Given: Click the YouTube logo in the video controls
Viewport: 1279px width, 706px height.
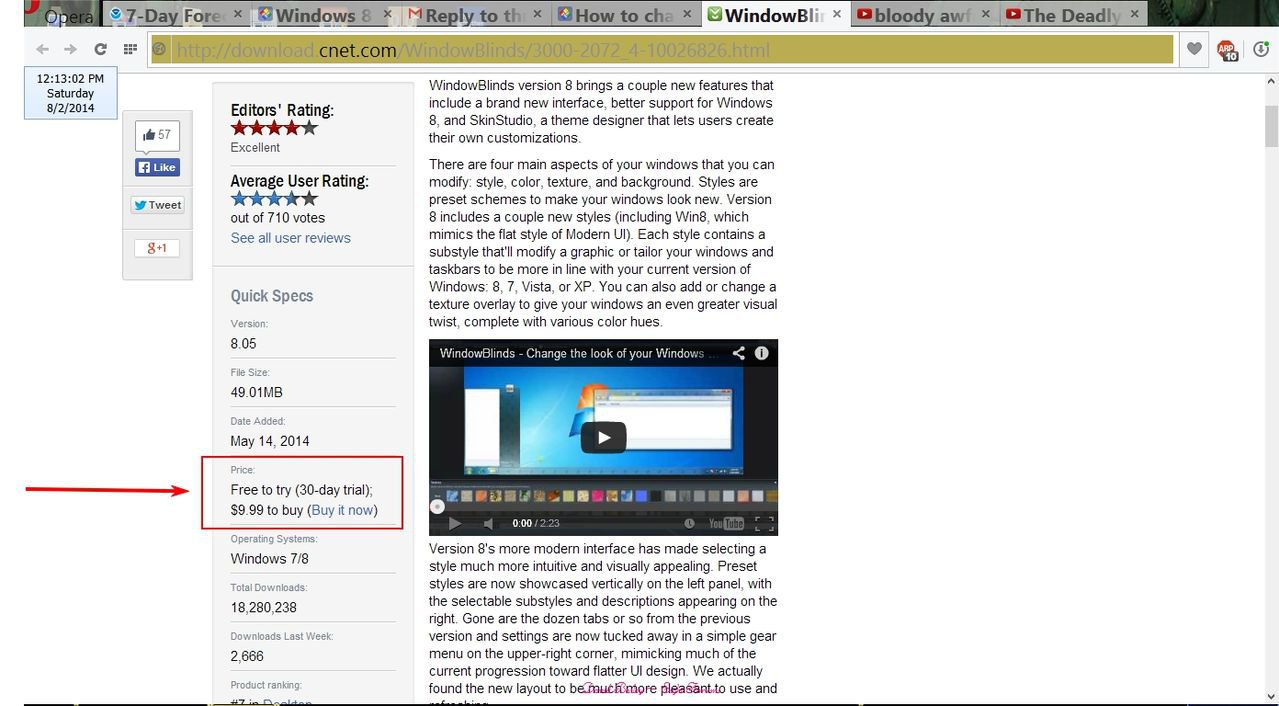Looking at the screenshot, I should [726, 523].
